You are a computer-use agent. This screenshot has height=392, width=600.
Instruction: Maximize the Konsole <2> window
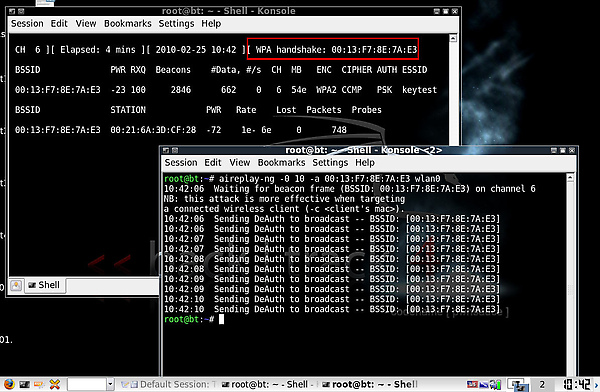tap(562, 150)
